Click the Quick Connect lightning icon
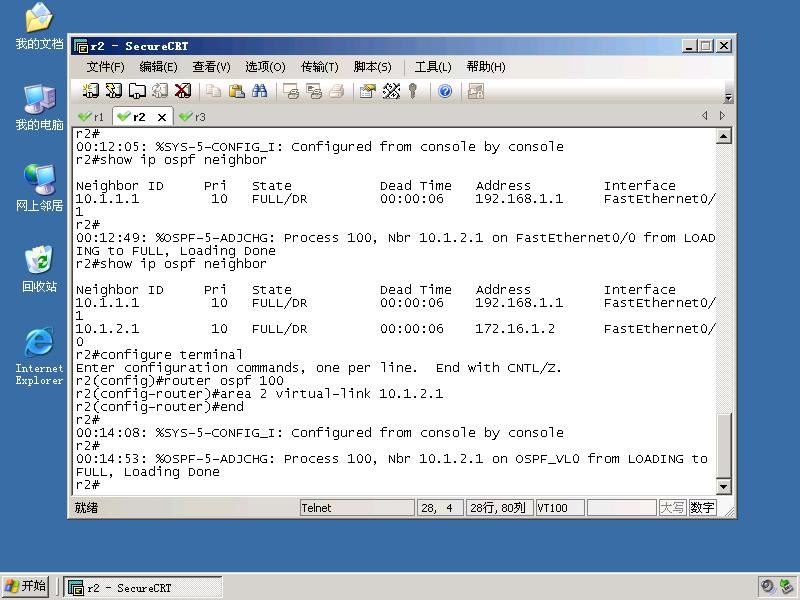The width and height of the screenshot is (800, 600). click(113, 91)
